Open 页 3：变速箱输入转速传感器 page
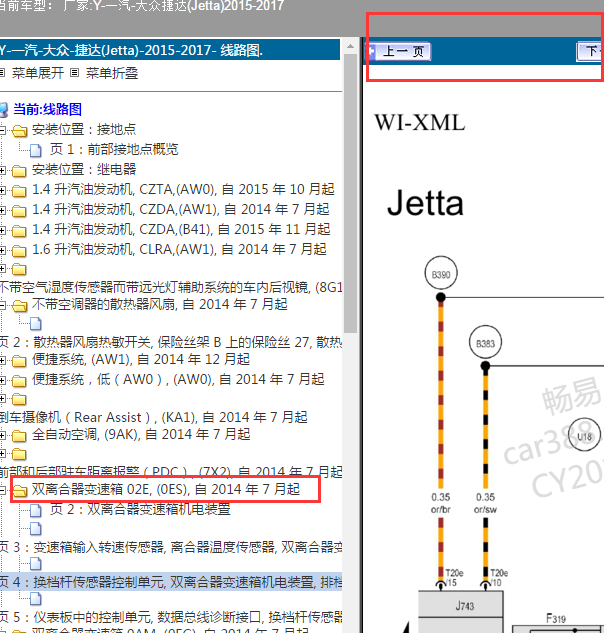The width and height of the screenshot is (604, 633). [171, 547]
